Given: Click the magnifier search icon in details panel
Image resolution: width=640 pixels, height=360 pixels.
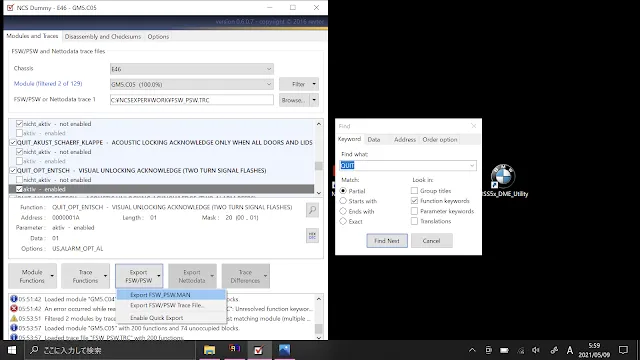Looking at the screenshot, I should point(312,210).
